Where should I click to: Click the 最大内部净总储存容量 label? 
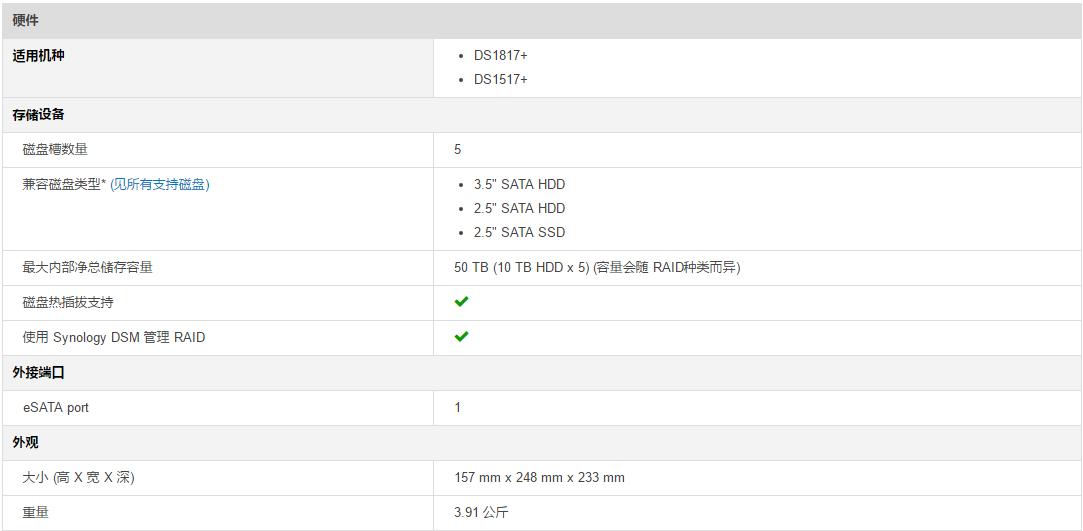click(88, 267)
